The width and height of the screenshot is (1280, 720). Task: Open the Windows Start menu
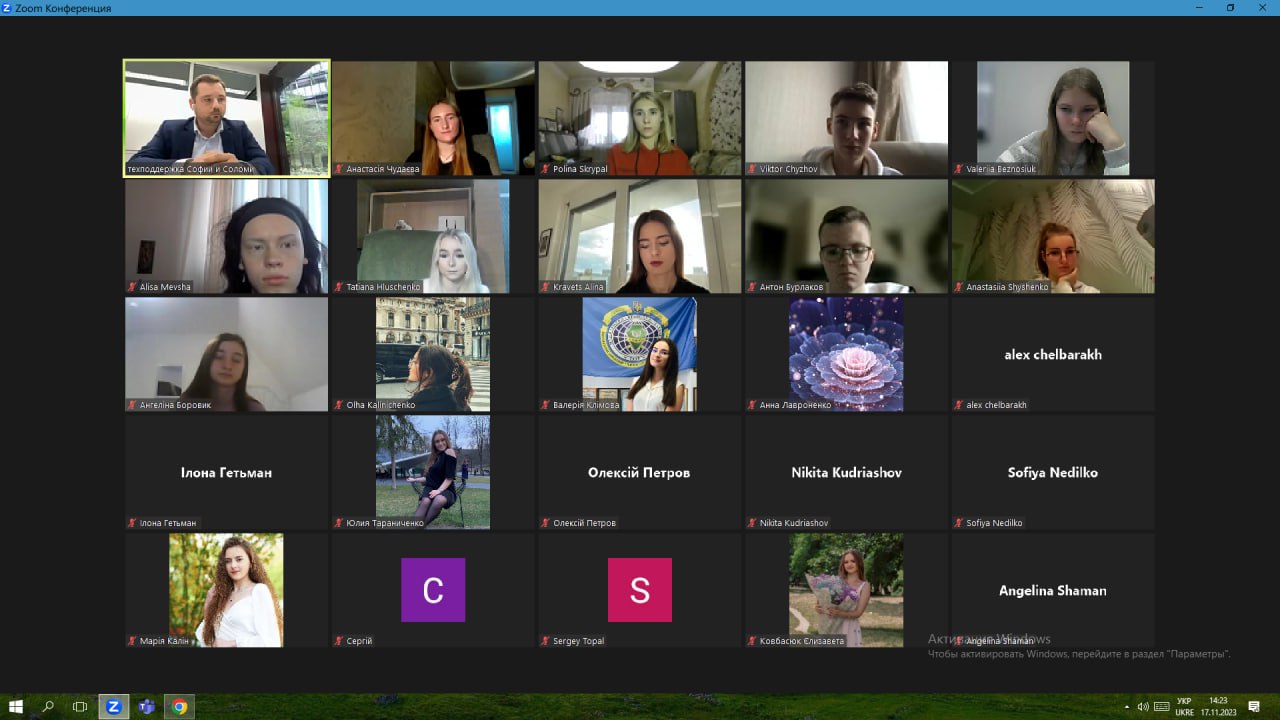click(16, 707)
